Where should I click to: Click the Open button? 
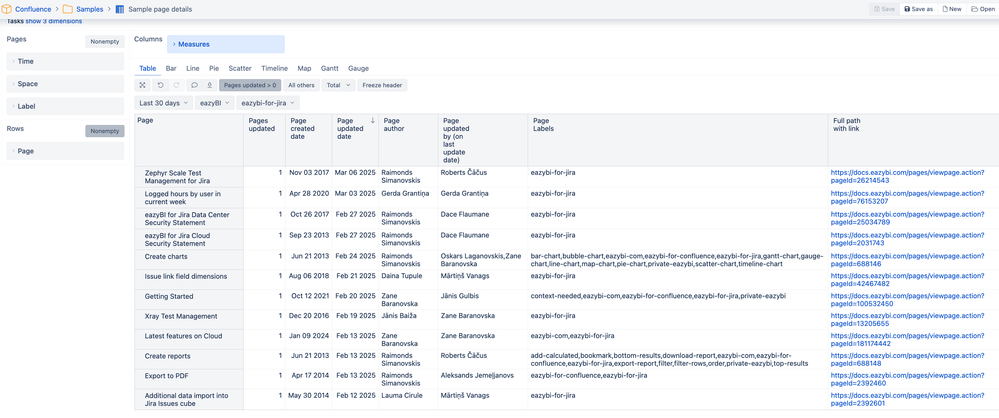[983, 10]
